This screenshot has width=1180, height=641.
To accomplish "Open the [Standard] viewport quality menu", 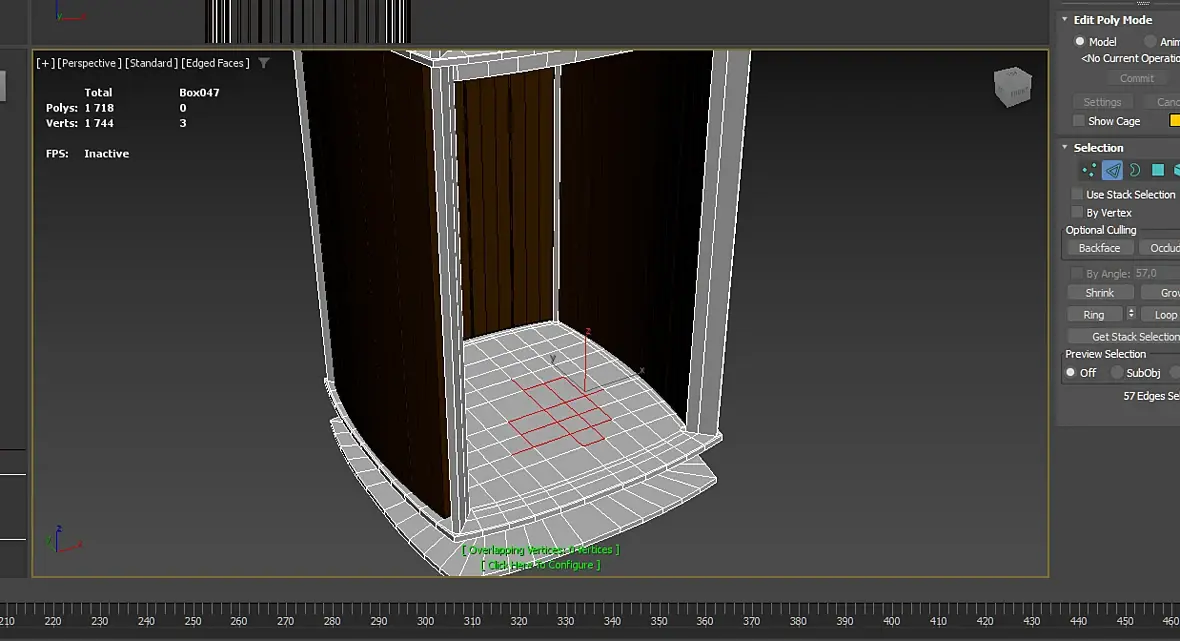I will coord(151,63).
